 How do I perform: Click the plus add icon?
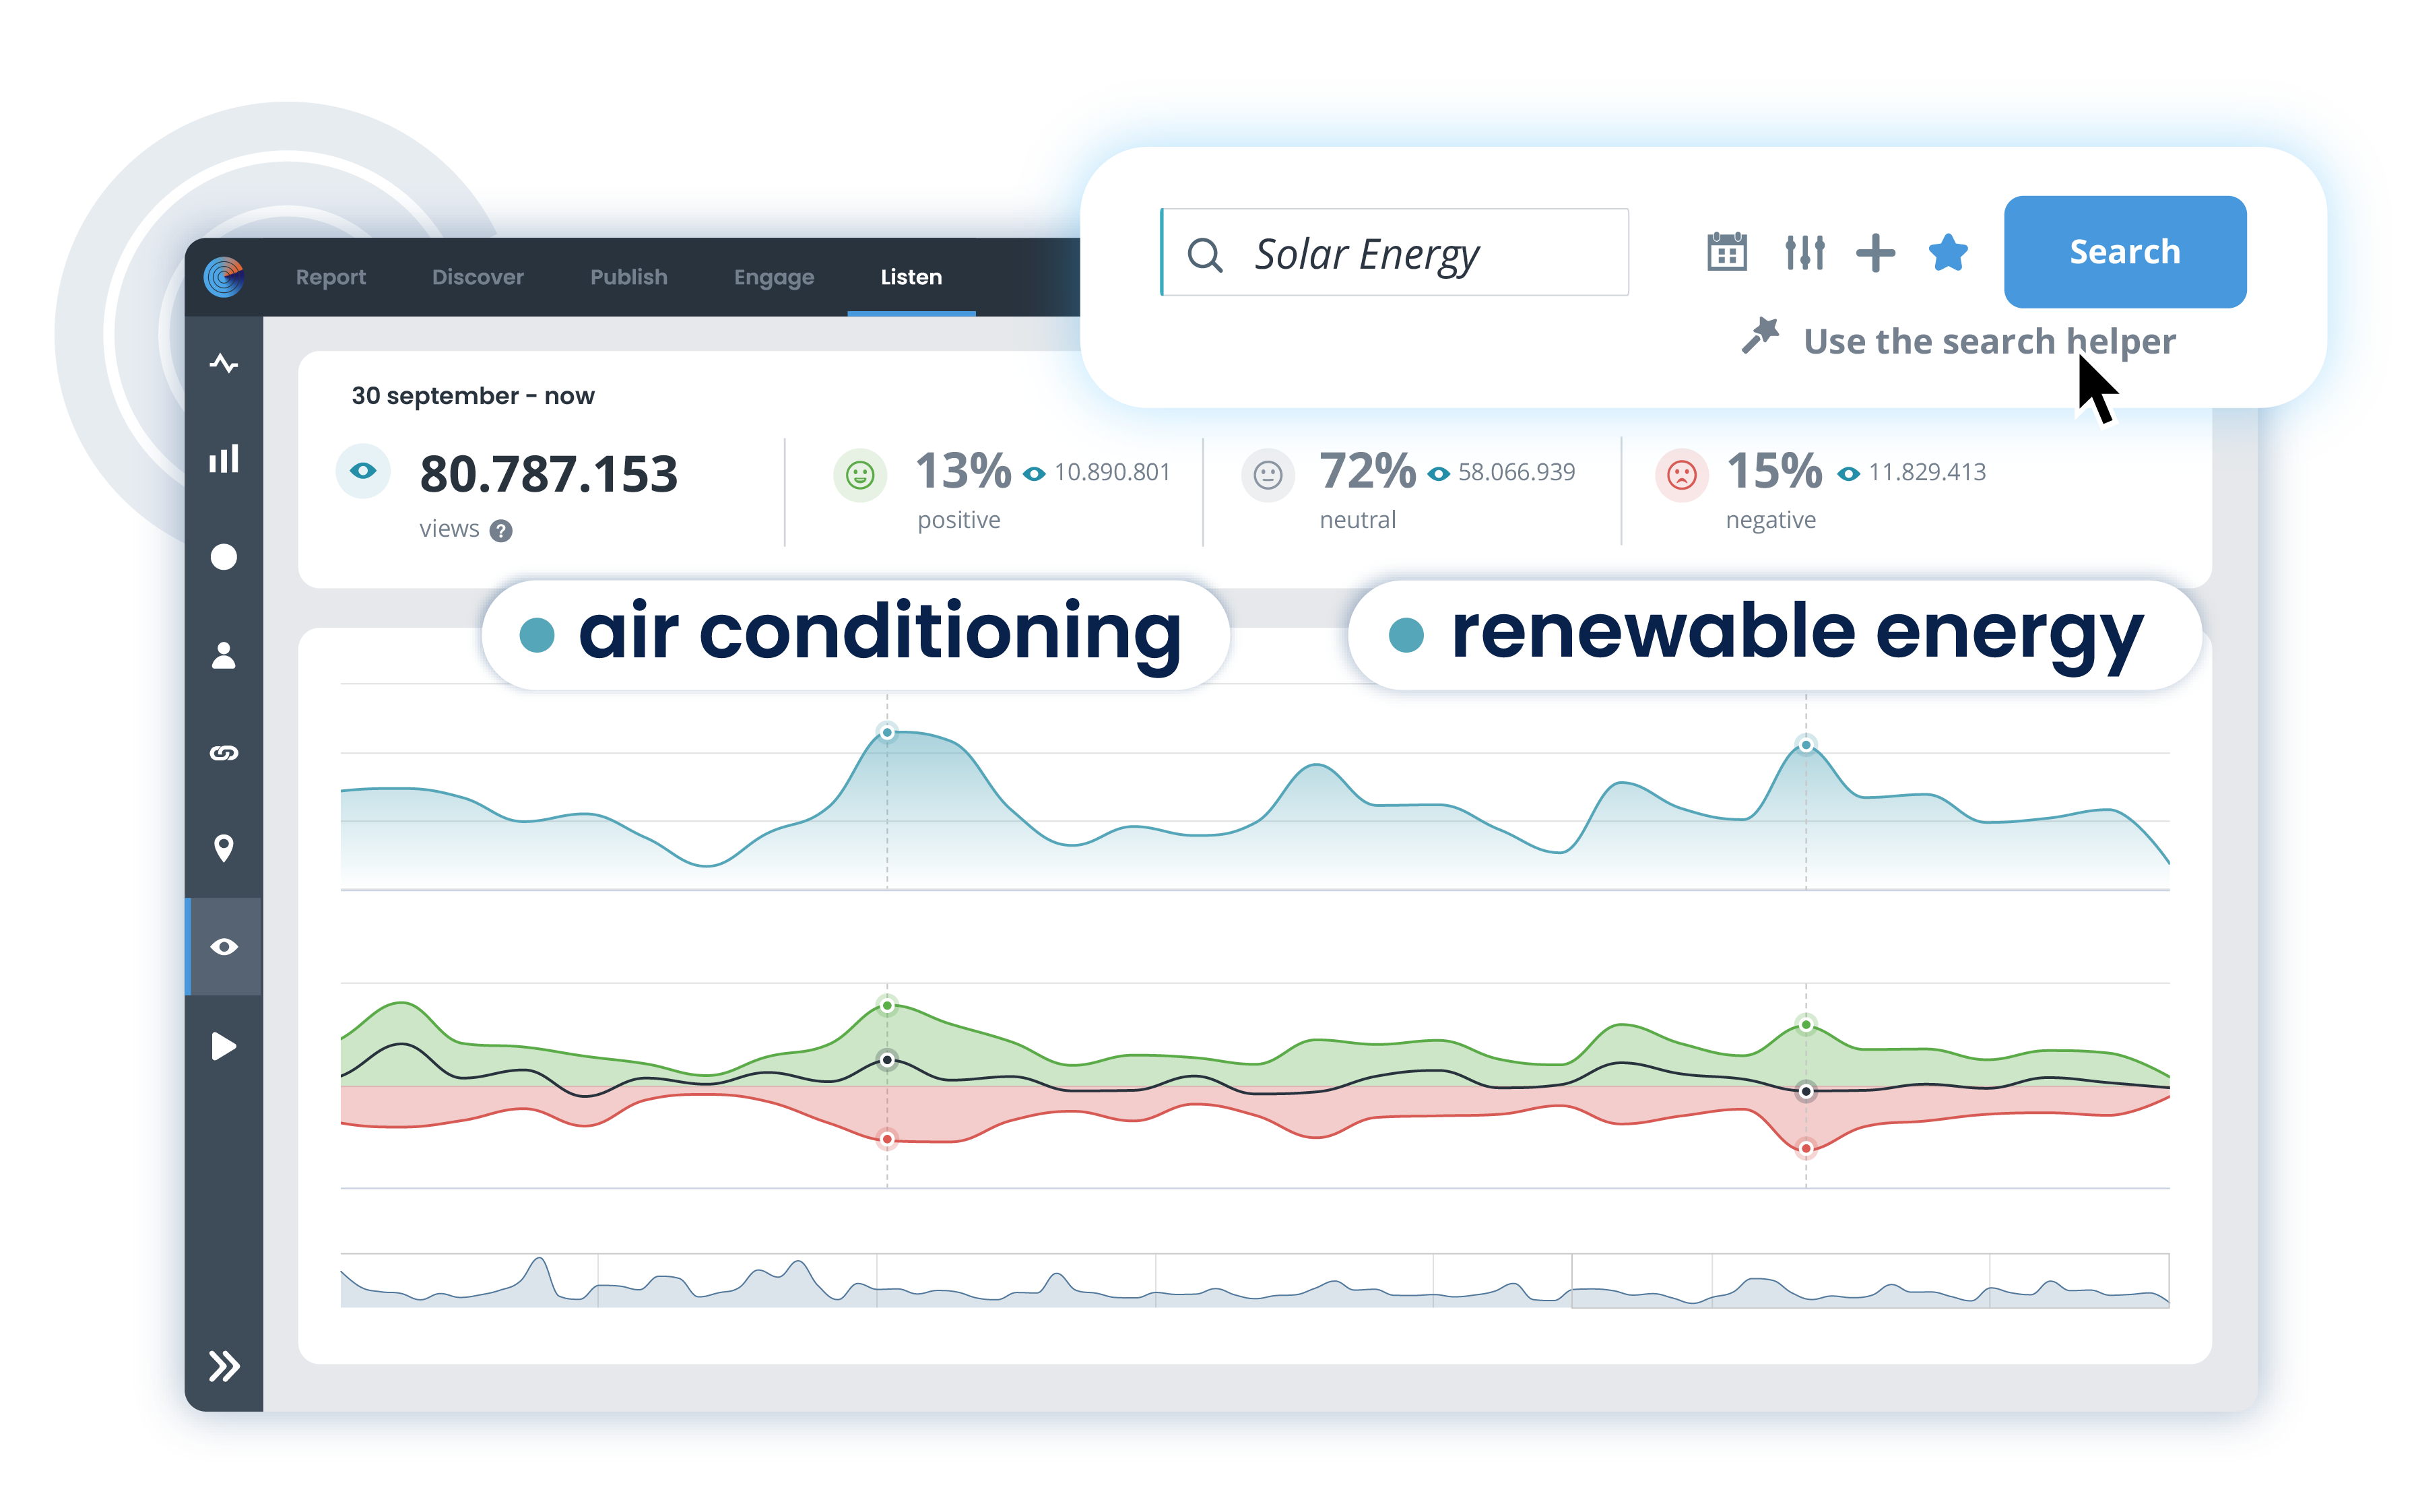[1875, 252]
